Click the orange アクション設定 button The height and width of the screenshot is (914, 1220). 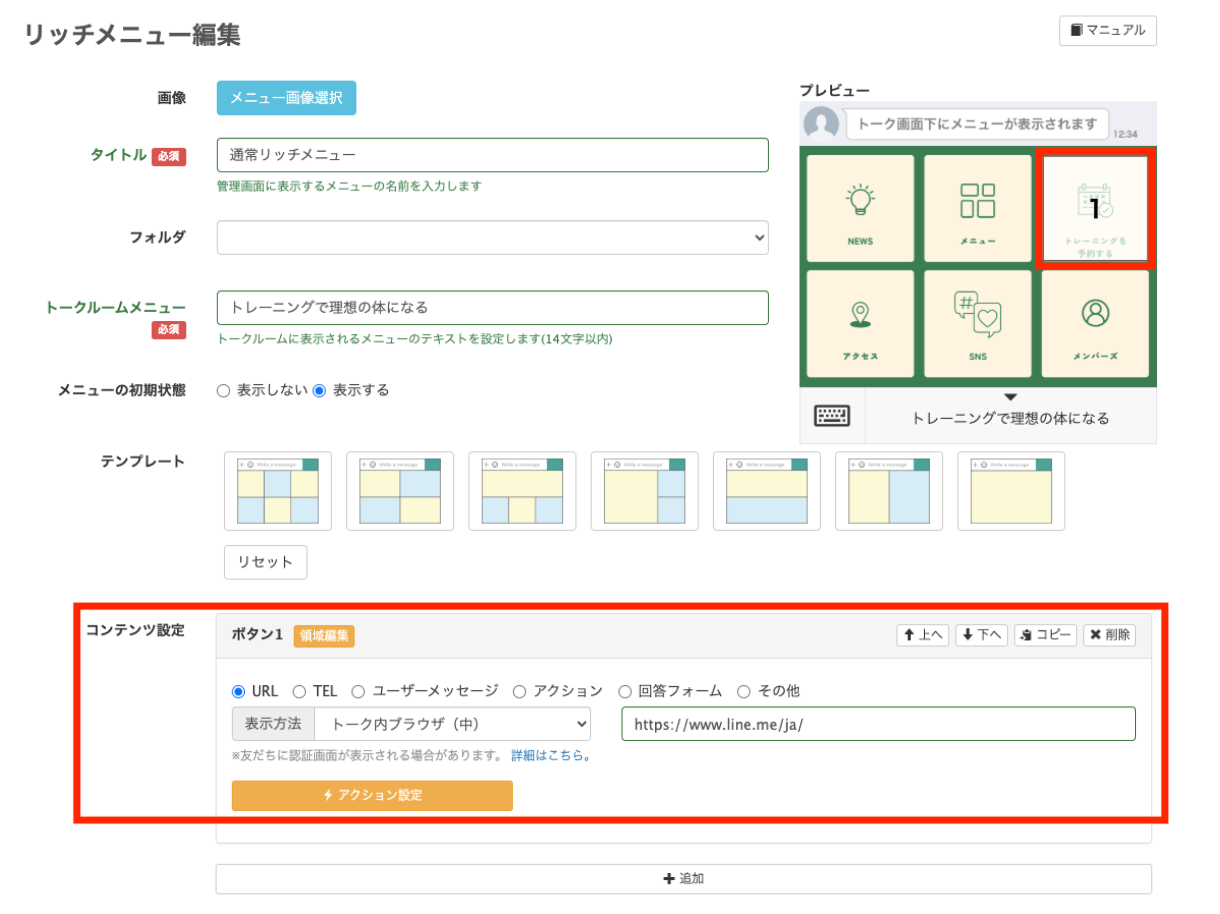372,795
